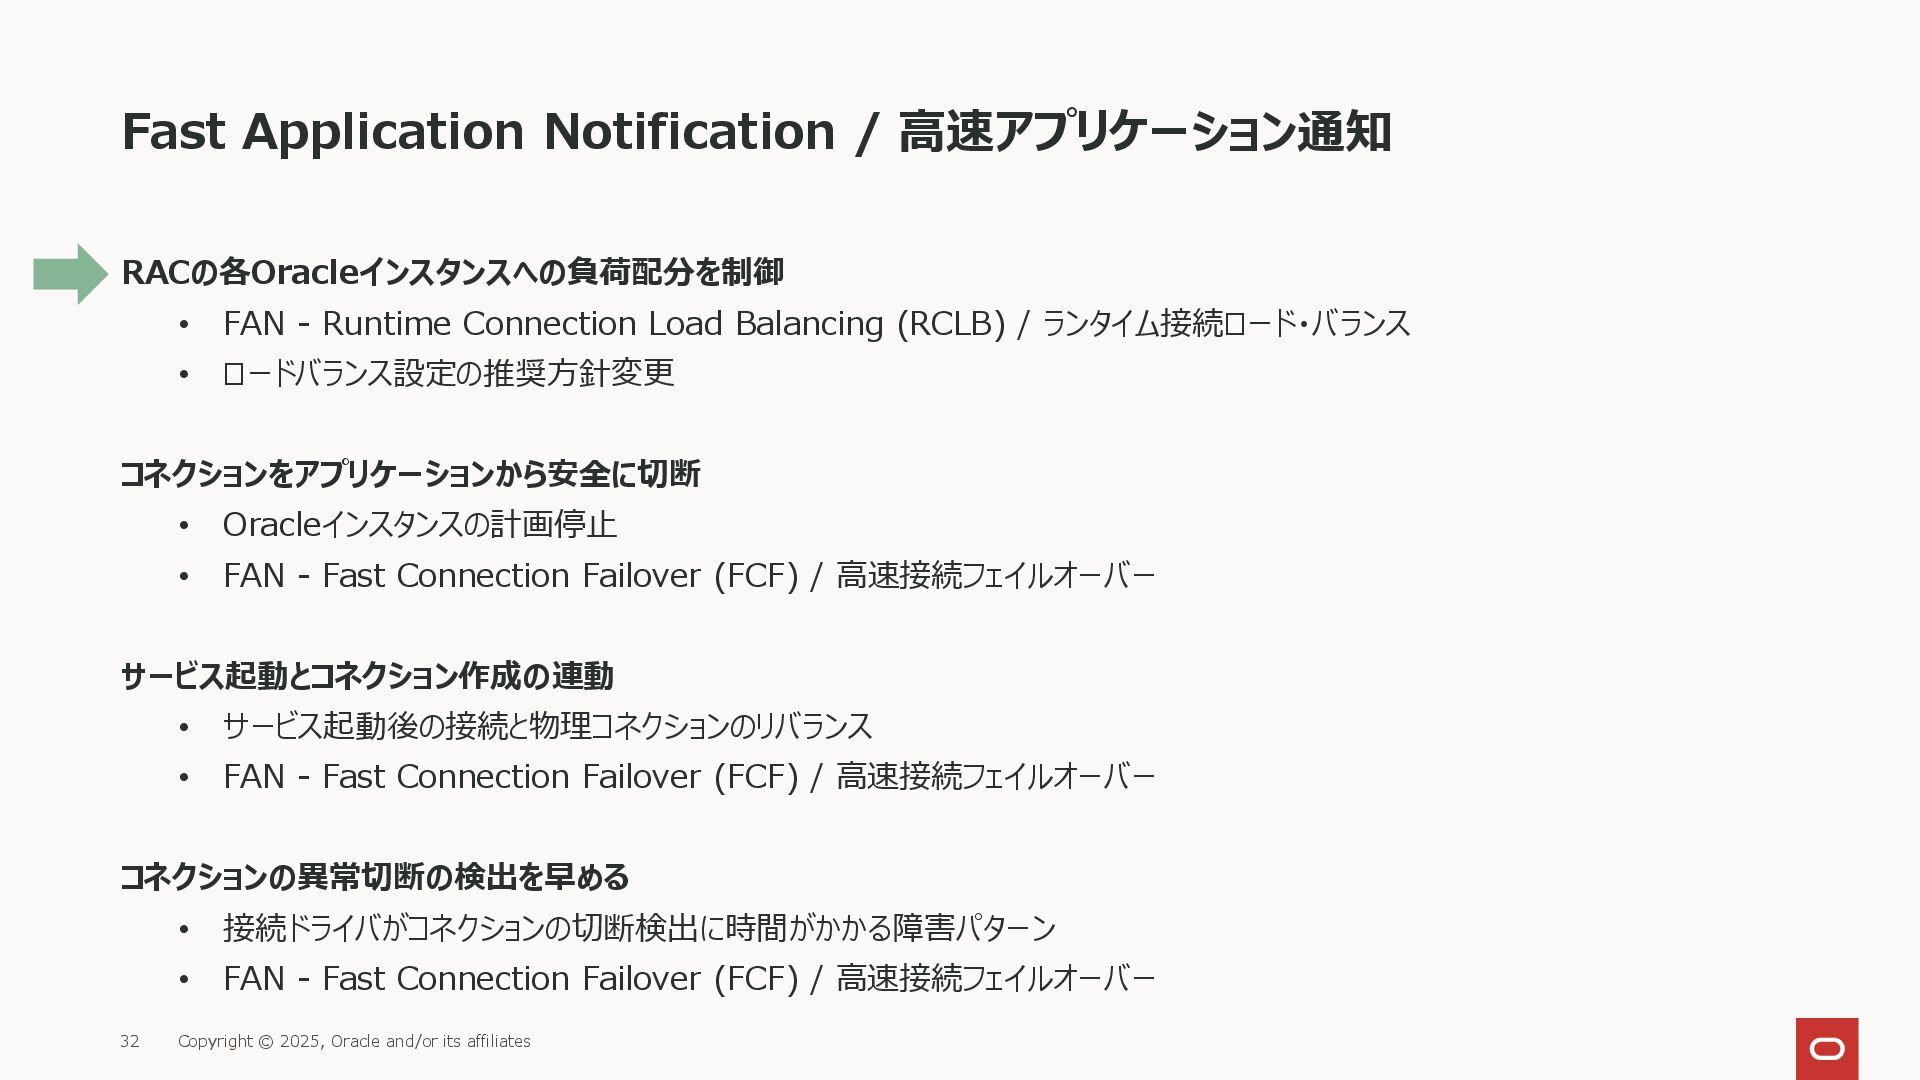Click the red Oracle logo icon

point(1827,1049)
